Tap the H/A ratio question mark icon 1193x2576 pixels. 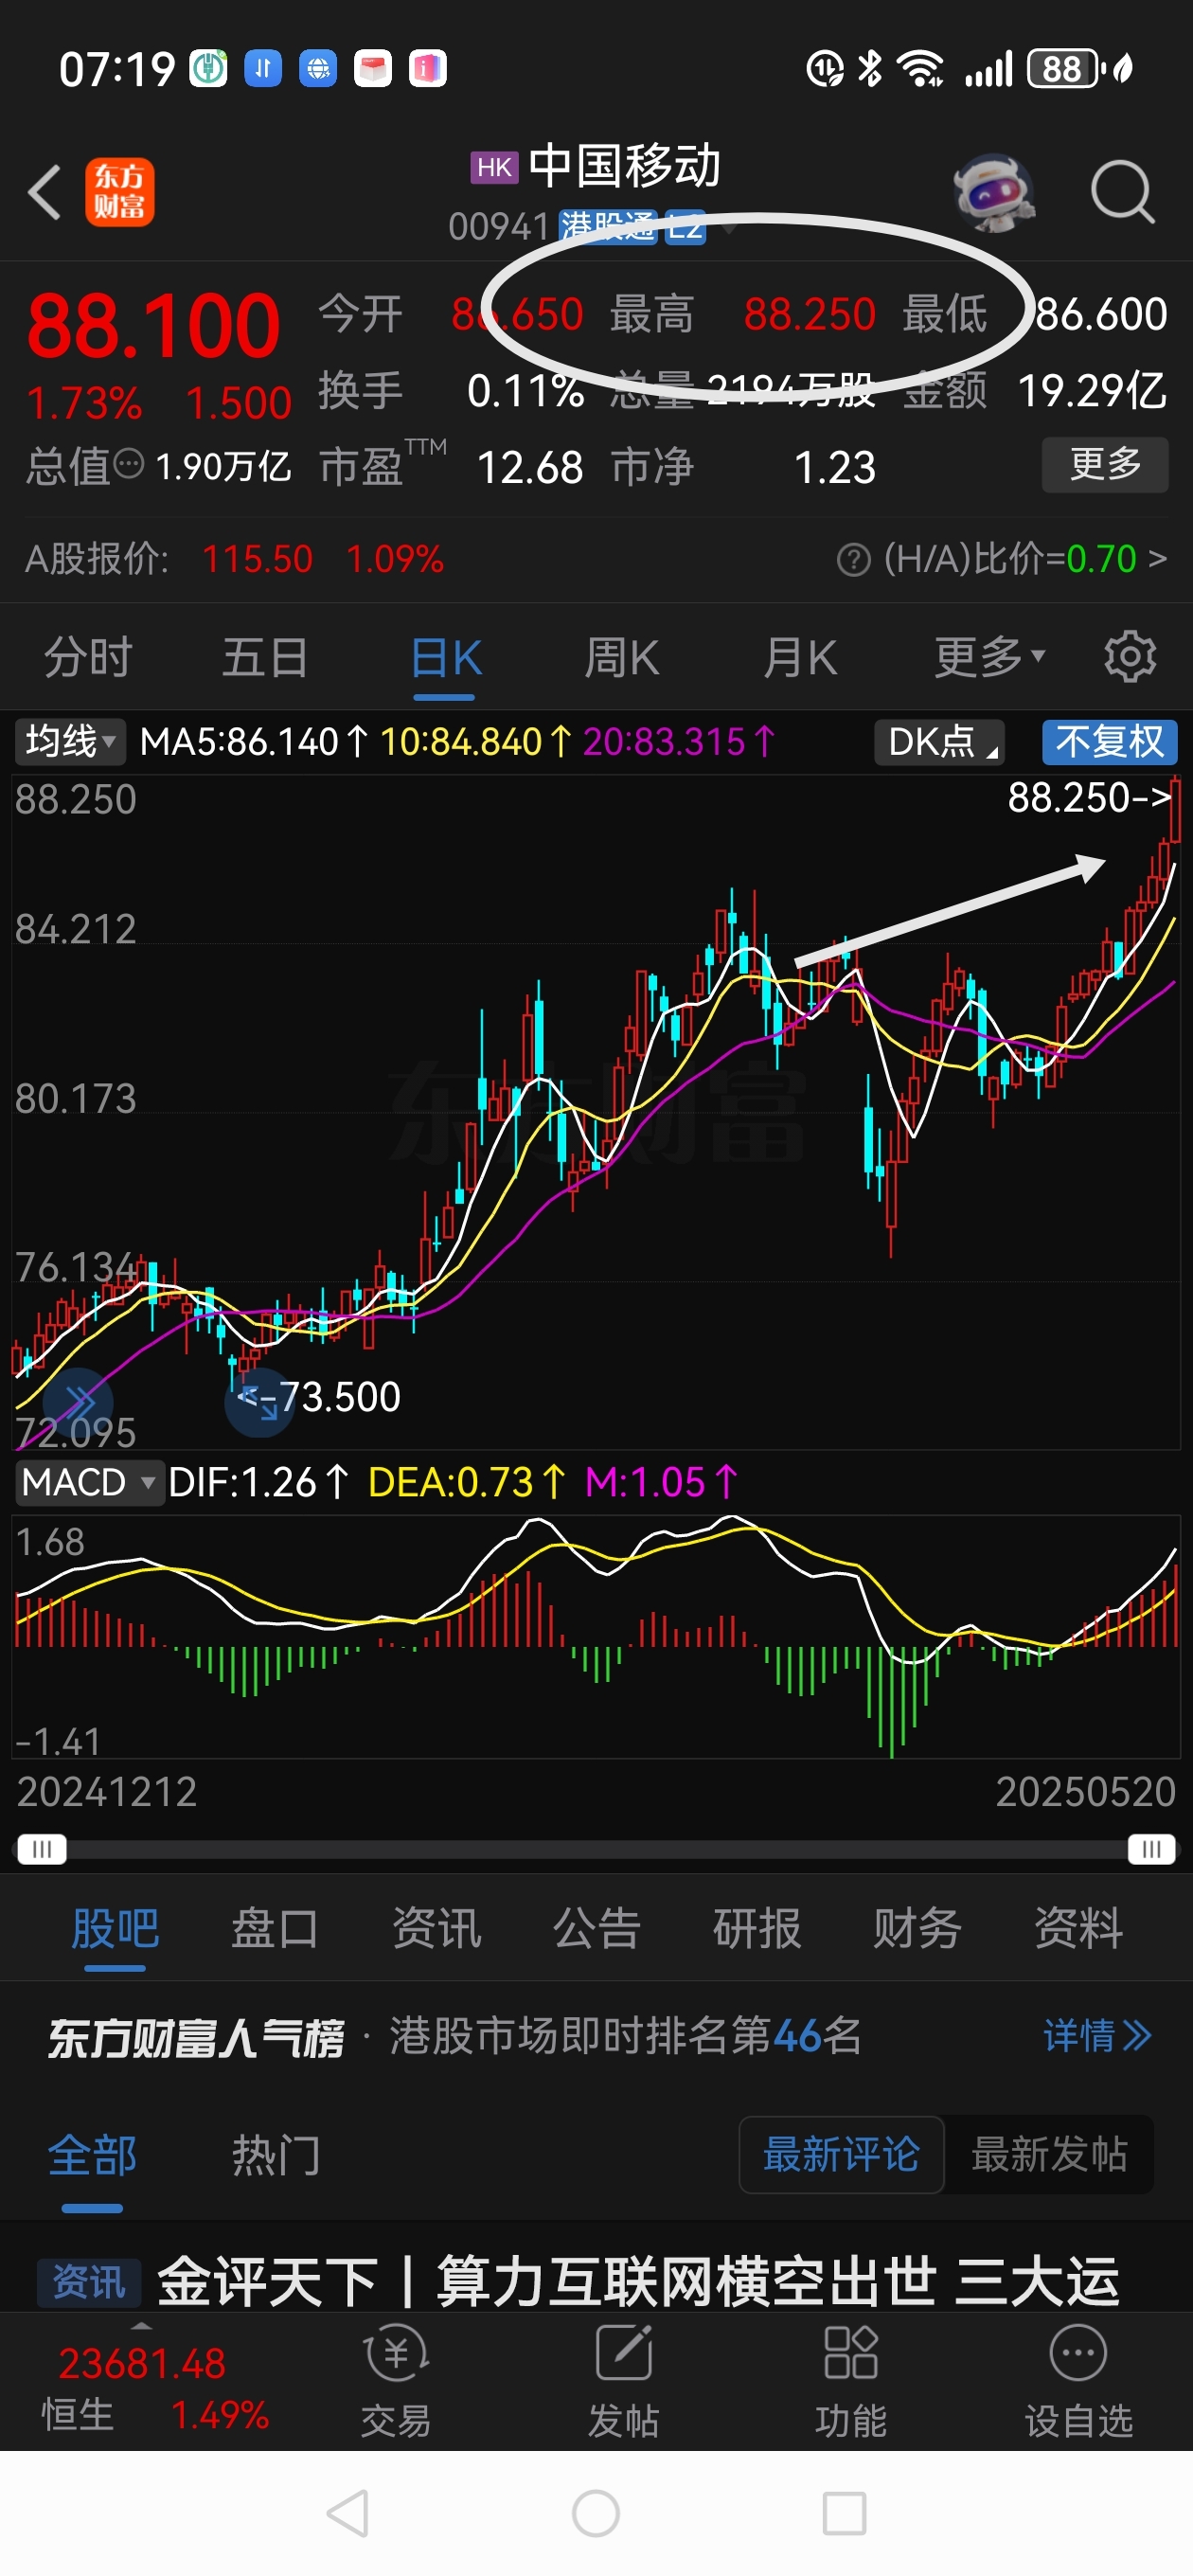coord(853,560)
